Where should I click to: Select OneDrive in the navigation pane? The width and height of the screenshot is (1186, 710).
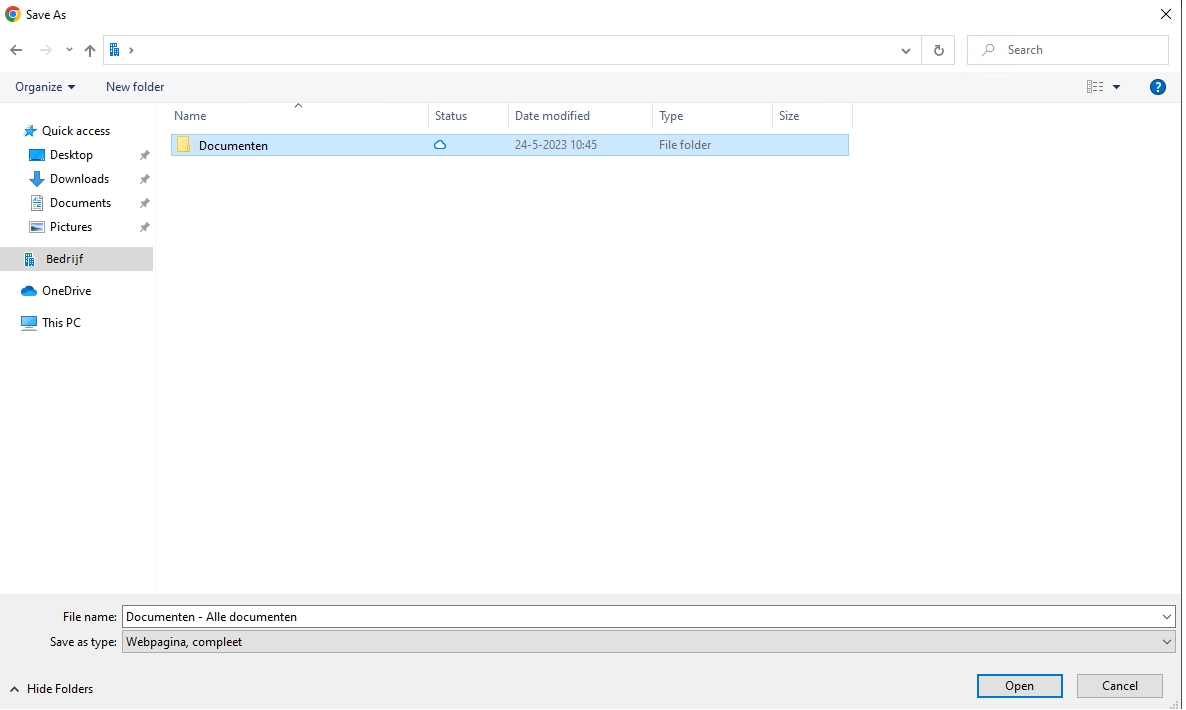coord(66,291)
